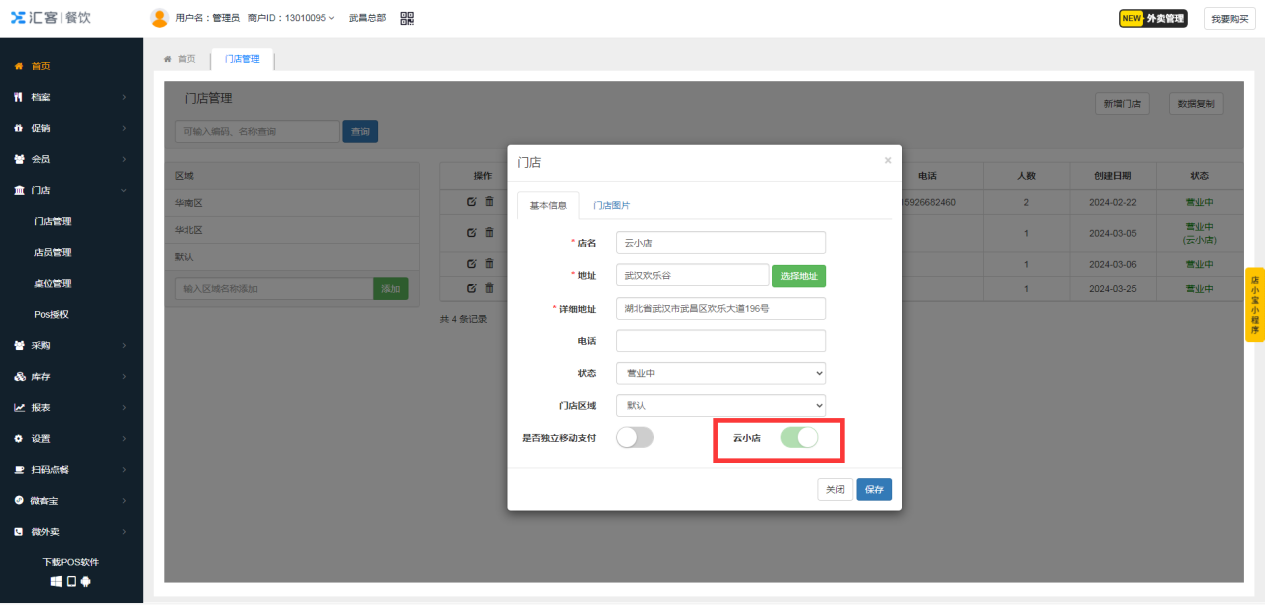Click inside the 电话 phone input field
The image size is (1265, 605).
click(720, 340)
